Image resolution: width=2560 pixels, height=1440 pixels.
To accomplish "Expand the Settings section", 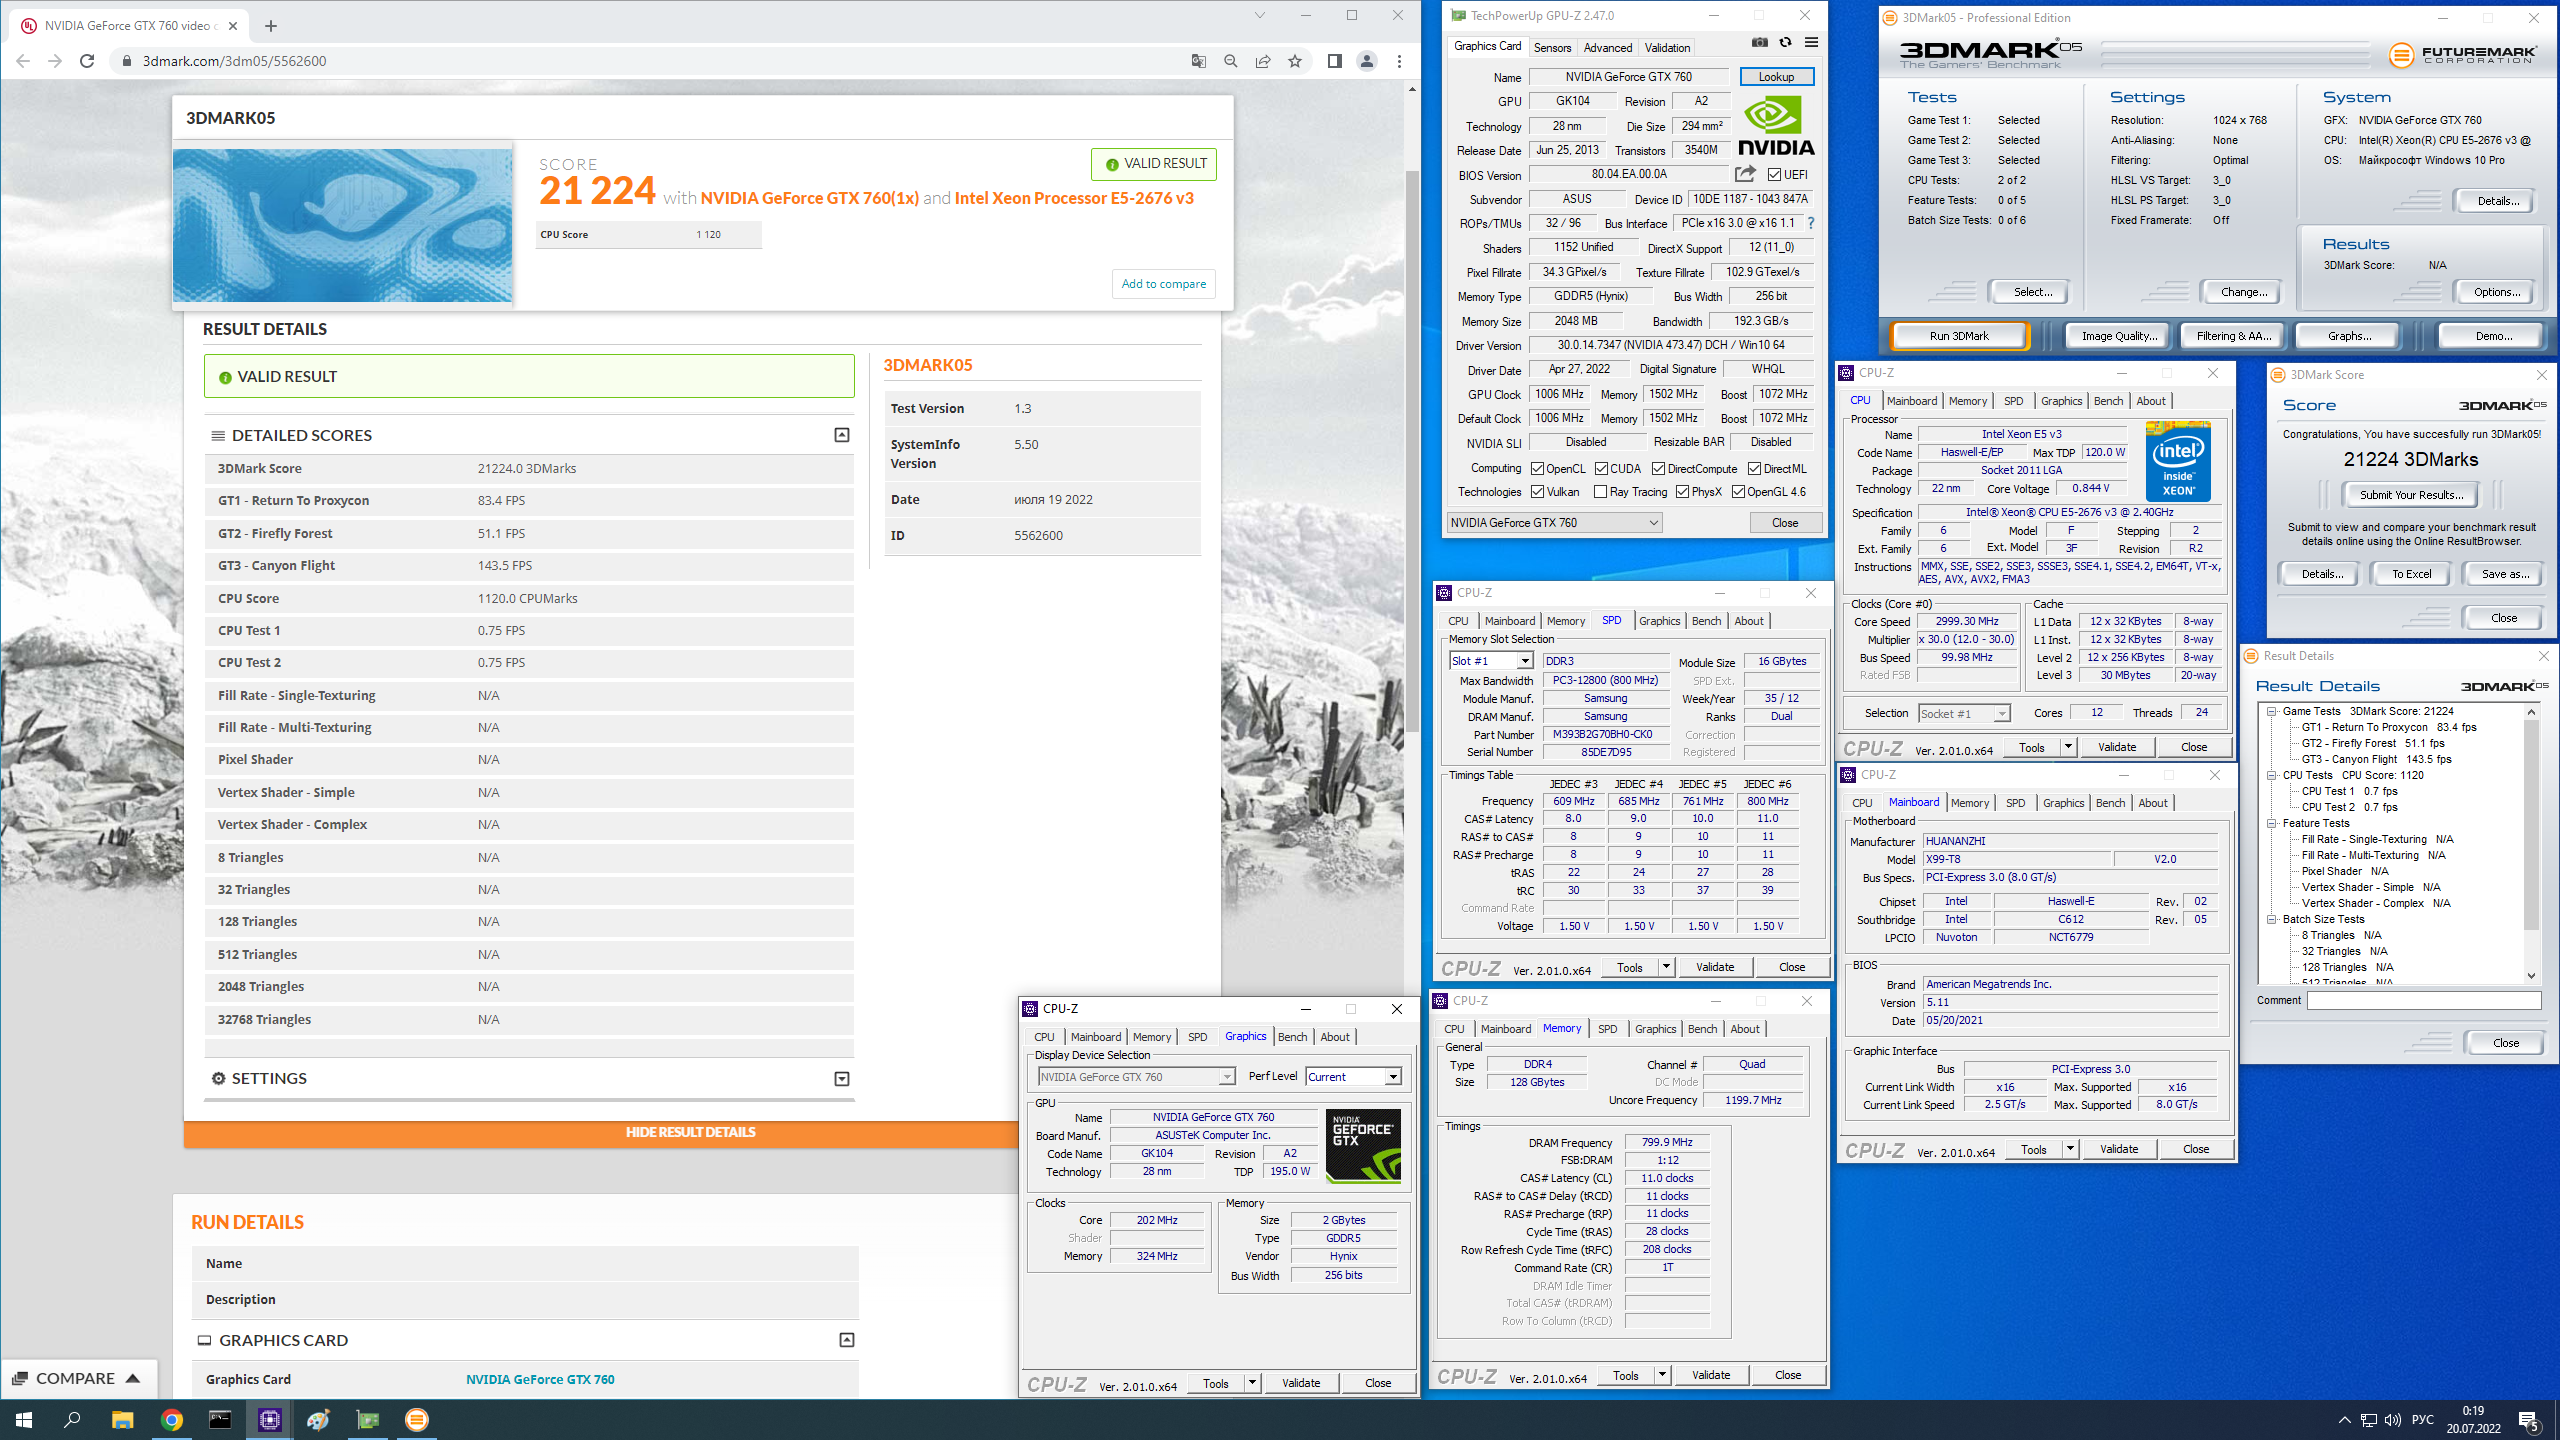I will pos(842,1079).
